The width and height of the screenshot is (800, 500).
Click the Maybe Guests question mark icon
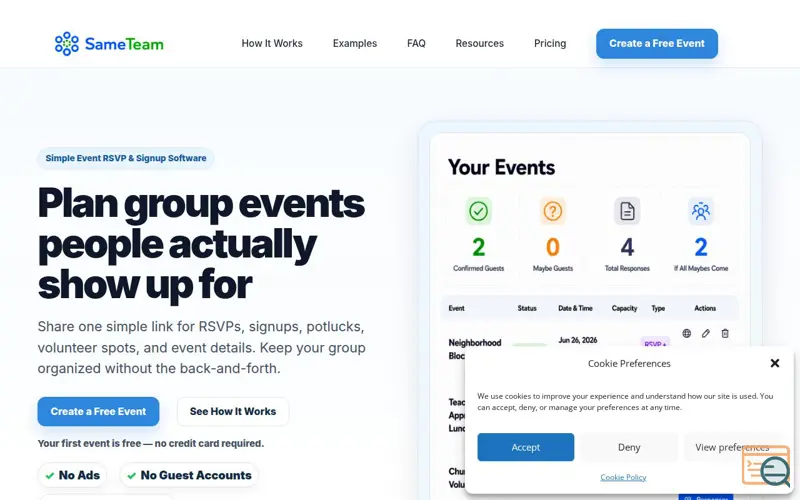click(553, 211)
